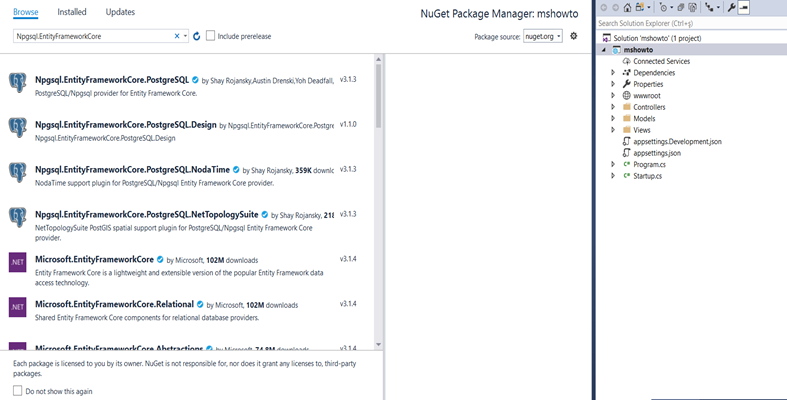Click the package list scroll down arrow
787x400 pixels.
[378, 345]
